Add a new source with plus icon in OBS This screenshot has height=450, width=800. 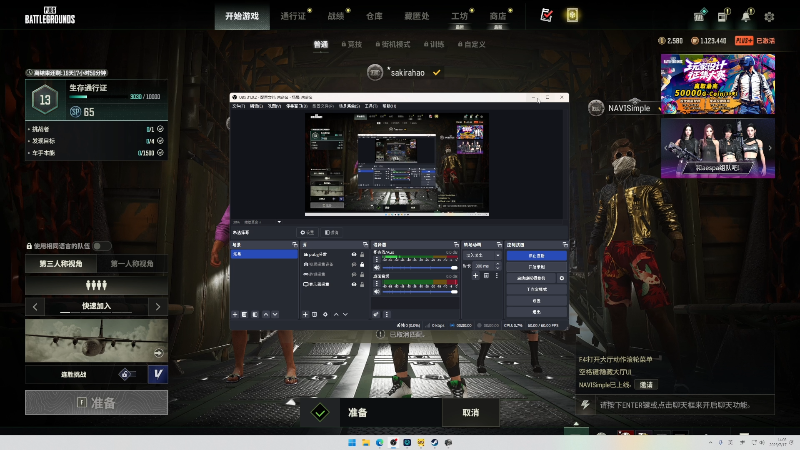305,314
